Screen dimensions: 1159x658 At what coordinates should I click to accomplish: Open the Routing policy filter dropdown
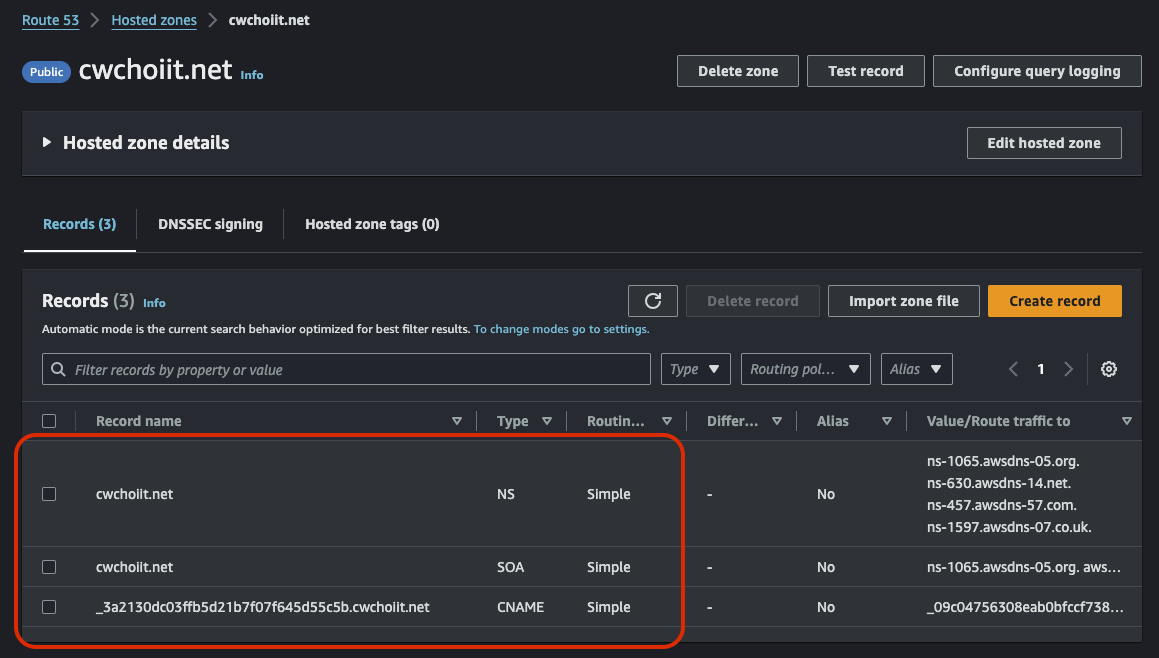(806, 369)
